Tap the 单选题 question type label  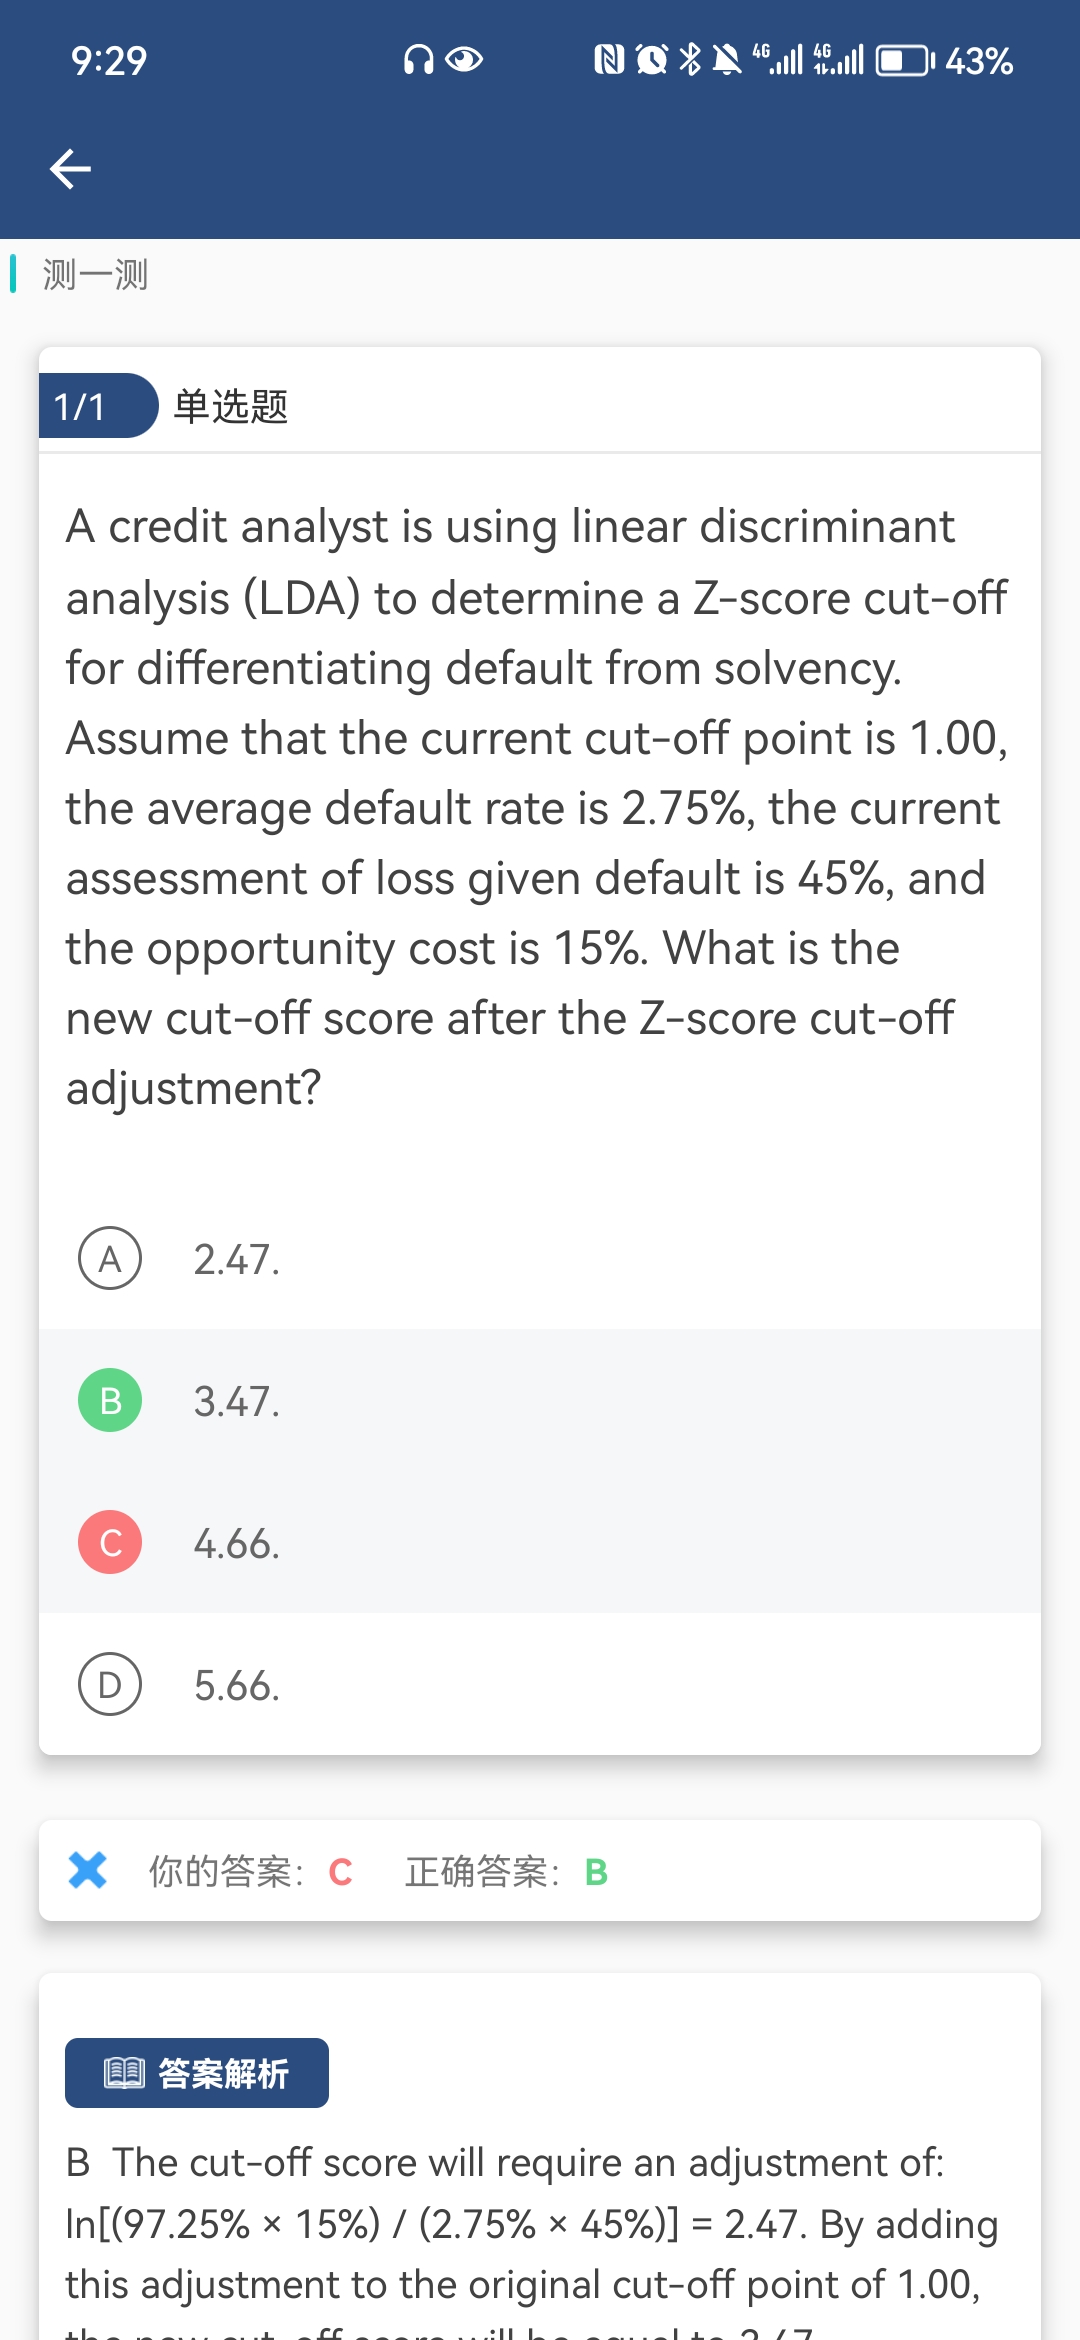(231, 406)
